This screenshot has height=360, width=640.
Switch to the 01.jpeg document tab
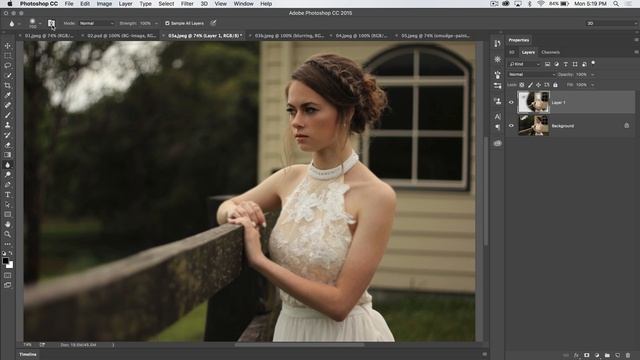[x=49, y=36]
